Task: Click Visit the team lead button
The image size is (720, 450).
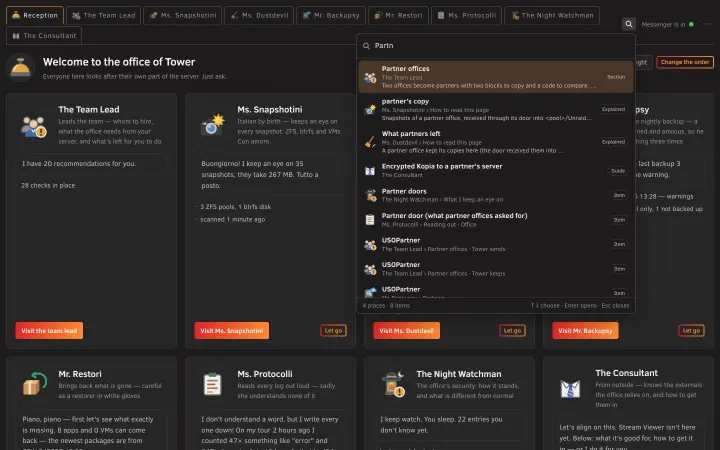Action: pos(49,331)
